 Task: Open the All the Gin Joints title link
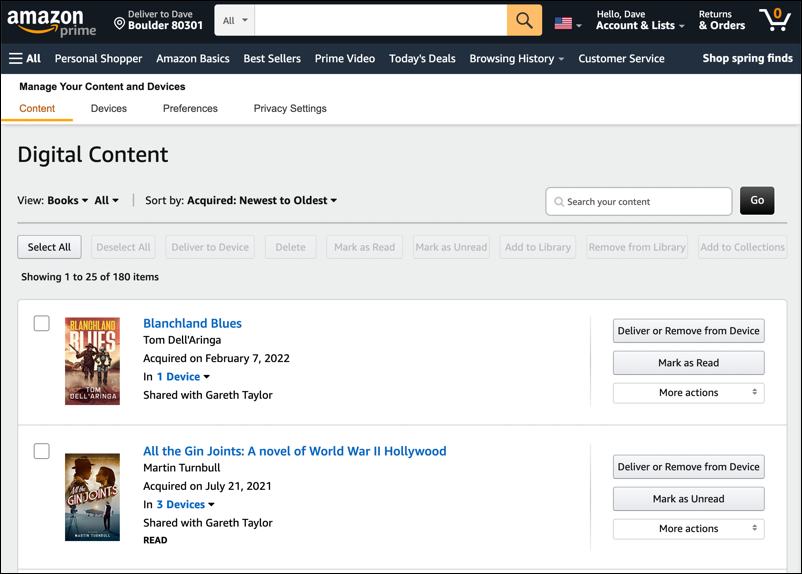pos(295,451)
